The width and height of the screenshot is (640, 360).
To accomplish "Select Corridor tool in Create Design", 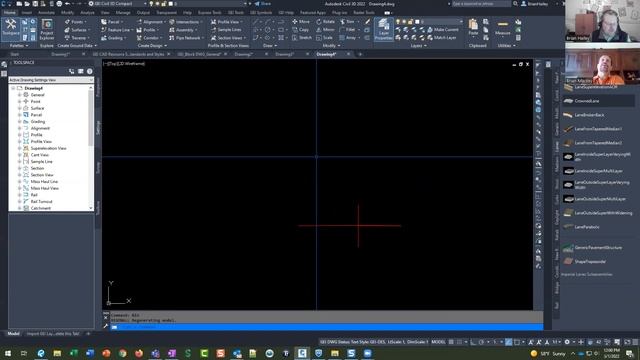I will 150,38.
